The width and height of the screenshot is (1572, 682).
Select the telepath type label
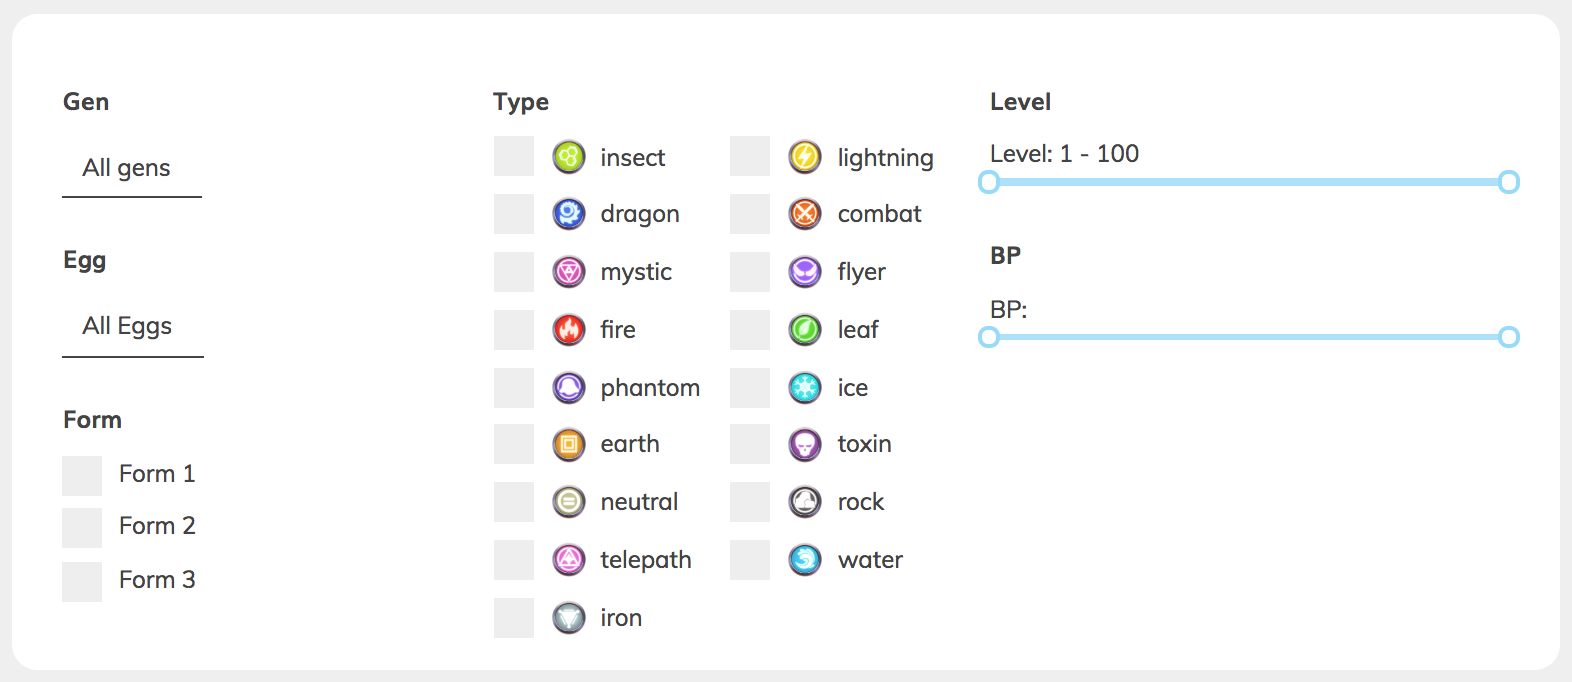click(646, 560)
